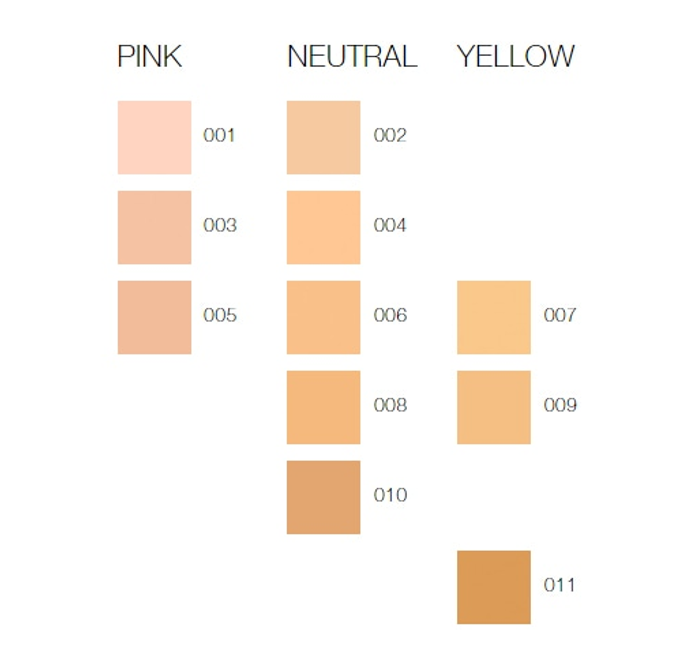Pick the neutral 008 color swatch
Image resolution: width=698 pixels, height=665 pixels.
[x=323, y=407]
